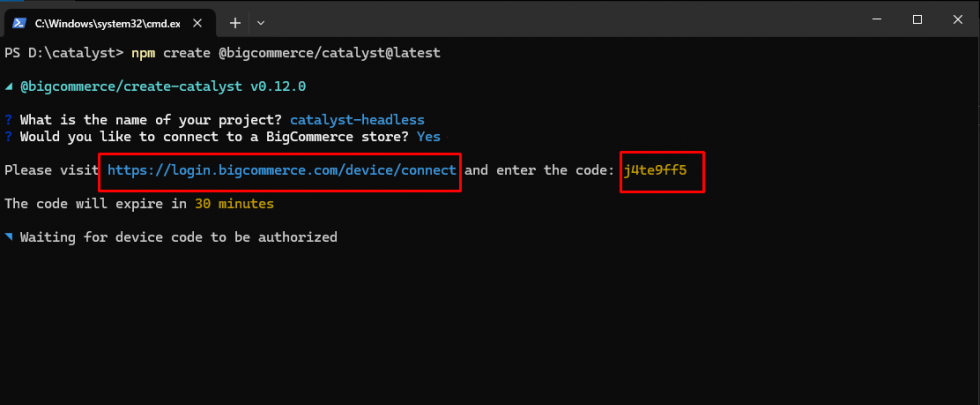Click the spinner icon before "Waiting for device"
Viewport: 980px width, 405px height.
pyautogui.click(x=9, y=237)
